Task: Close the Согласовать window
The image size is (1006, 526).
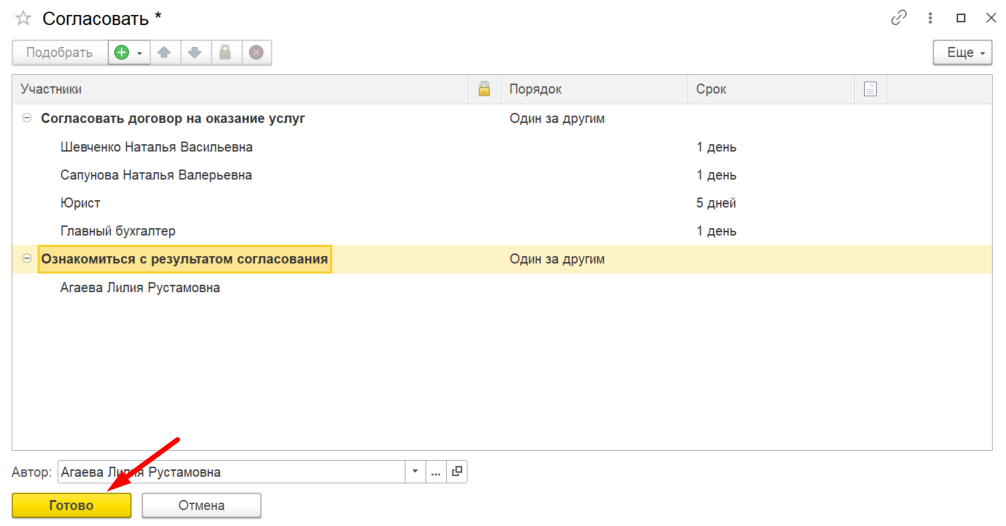Action: coord(991,18)
